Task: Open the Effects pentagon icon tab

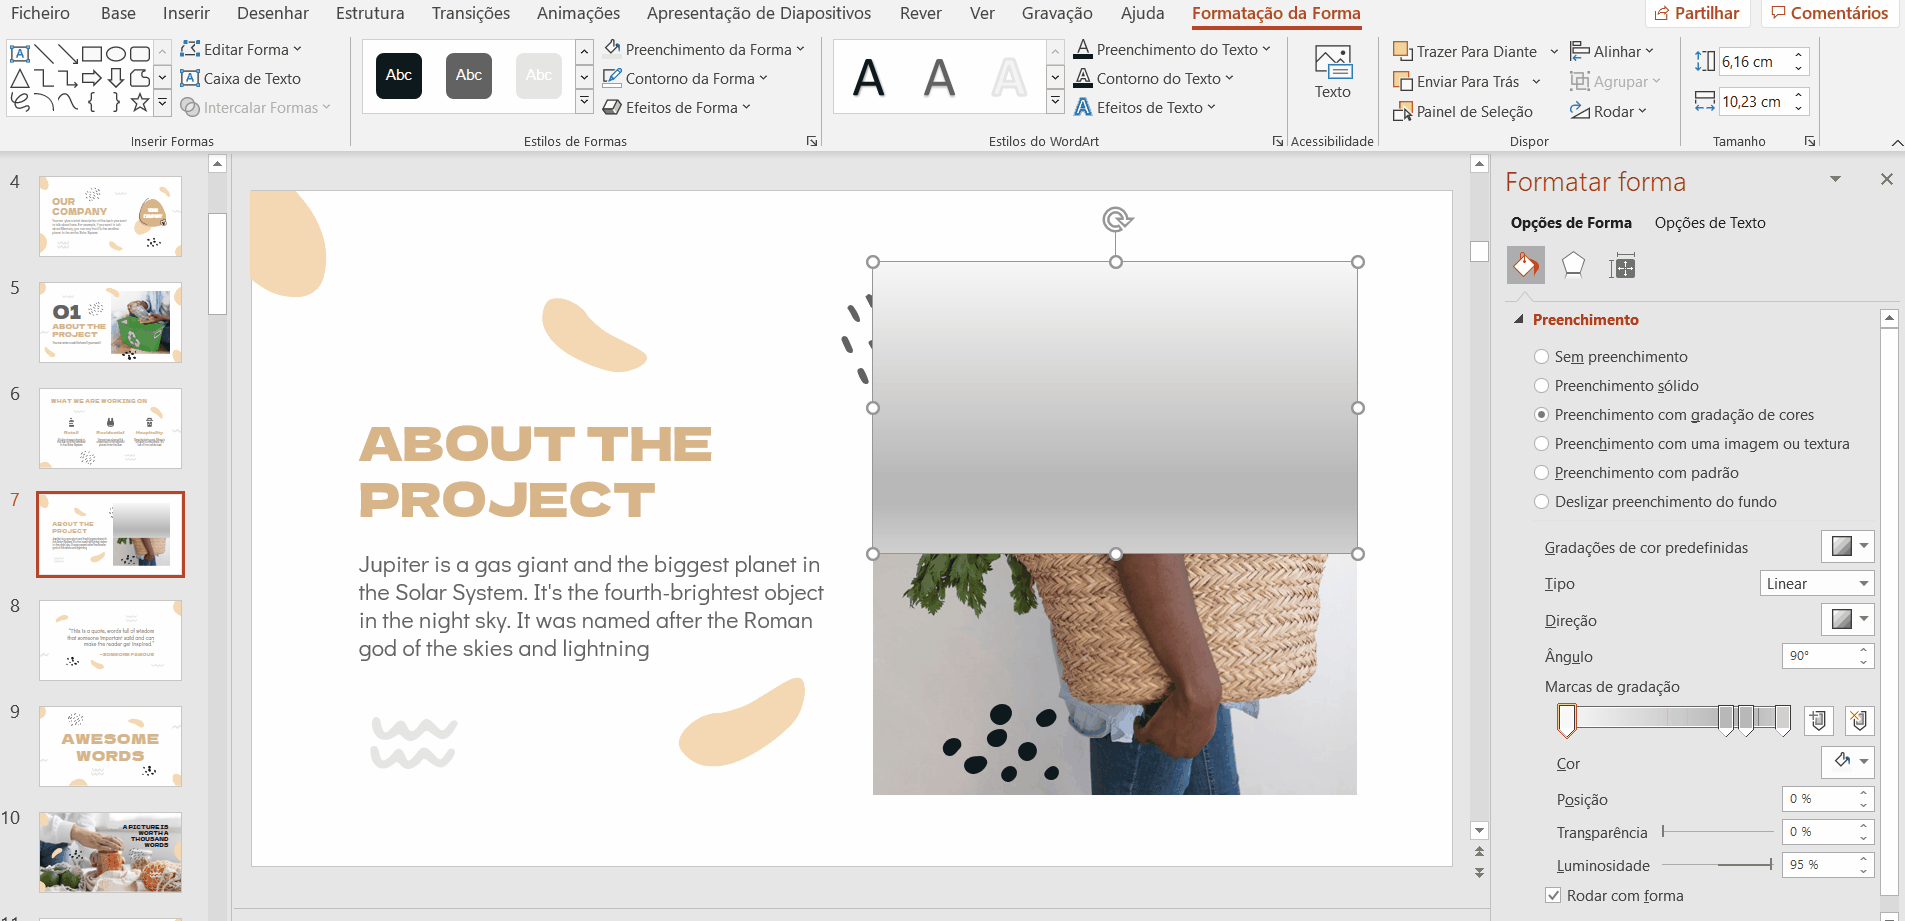Action: pos(1573,266)
